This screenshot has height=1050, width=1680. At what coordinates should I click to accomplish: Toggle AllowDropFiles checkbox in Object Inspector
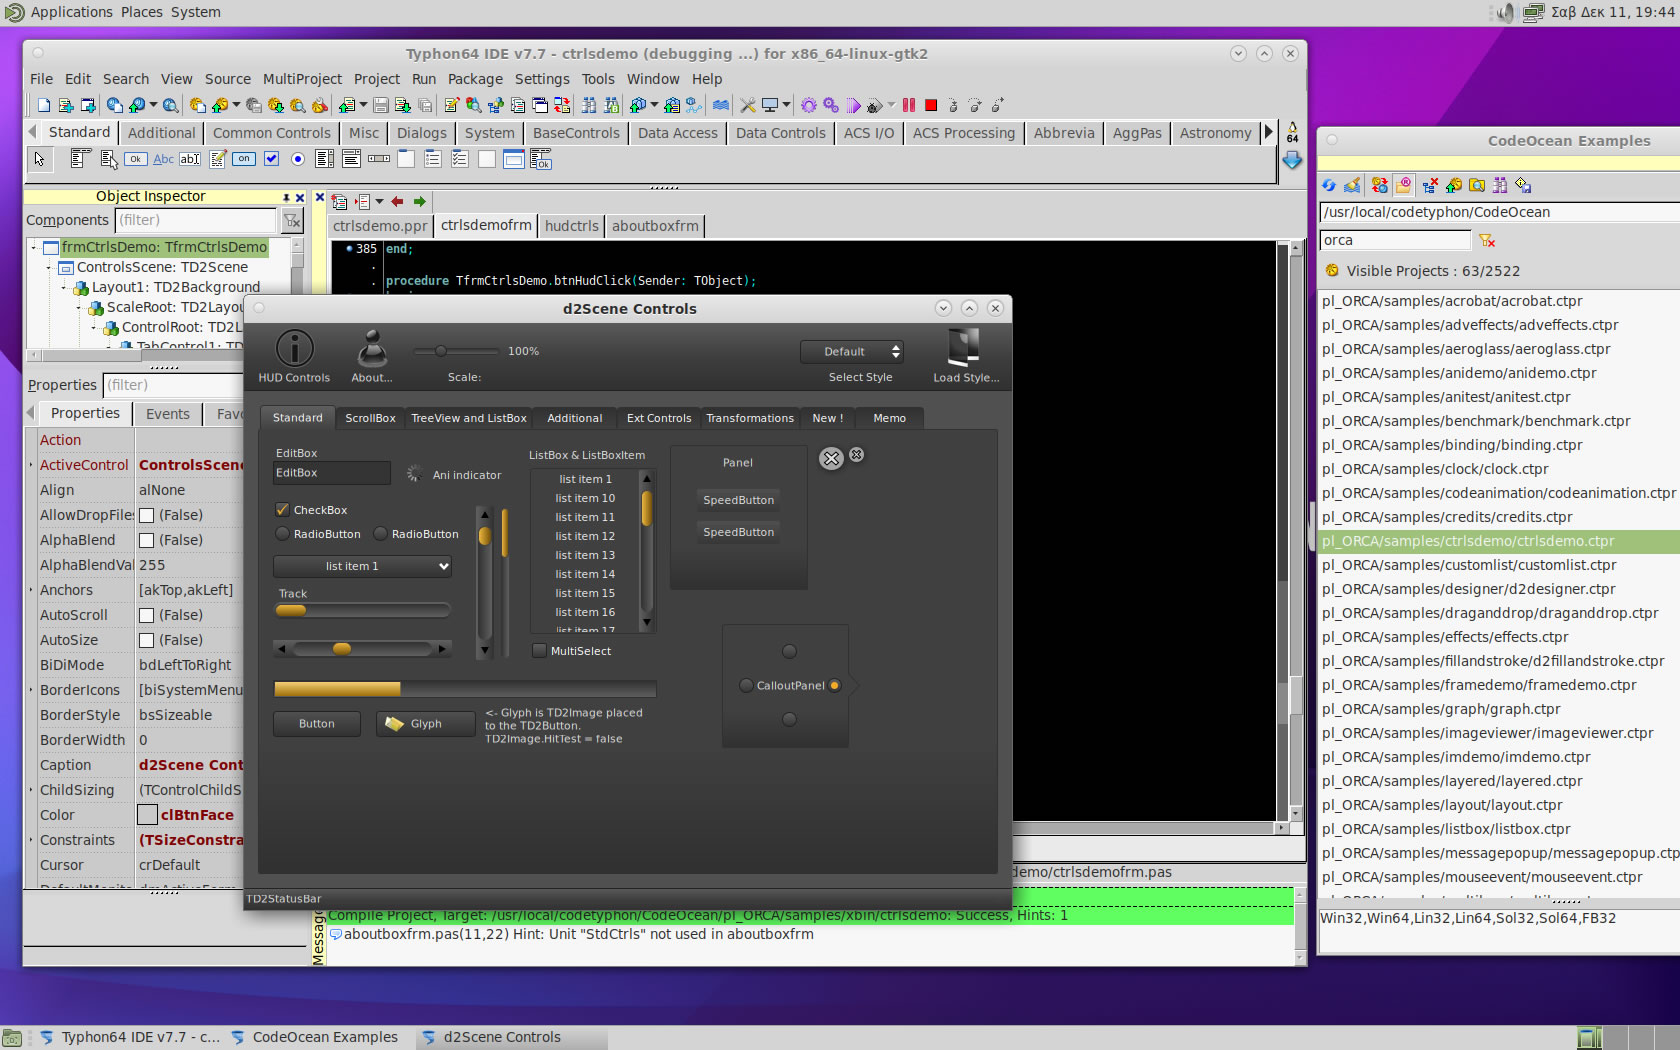pyautogui.click(x=146, y=515)
